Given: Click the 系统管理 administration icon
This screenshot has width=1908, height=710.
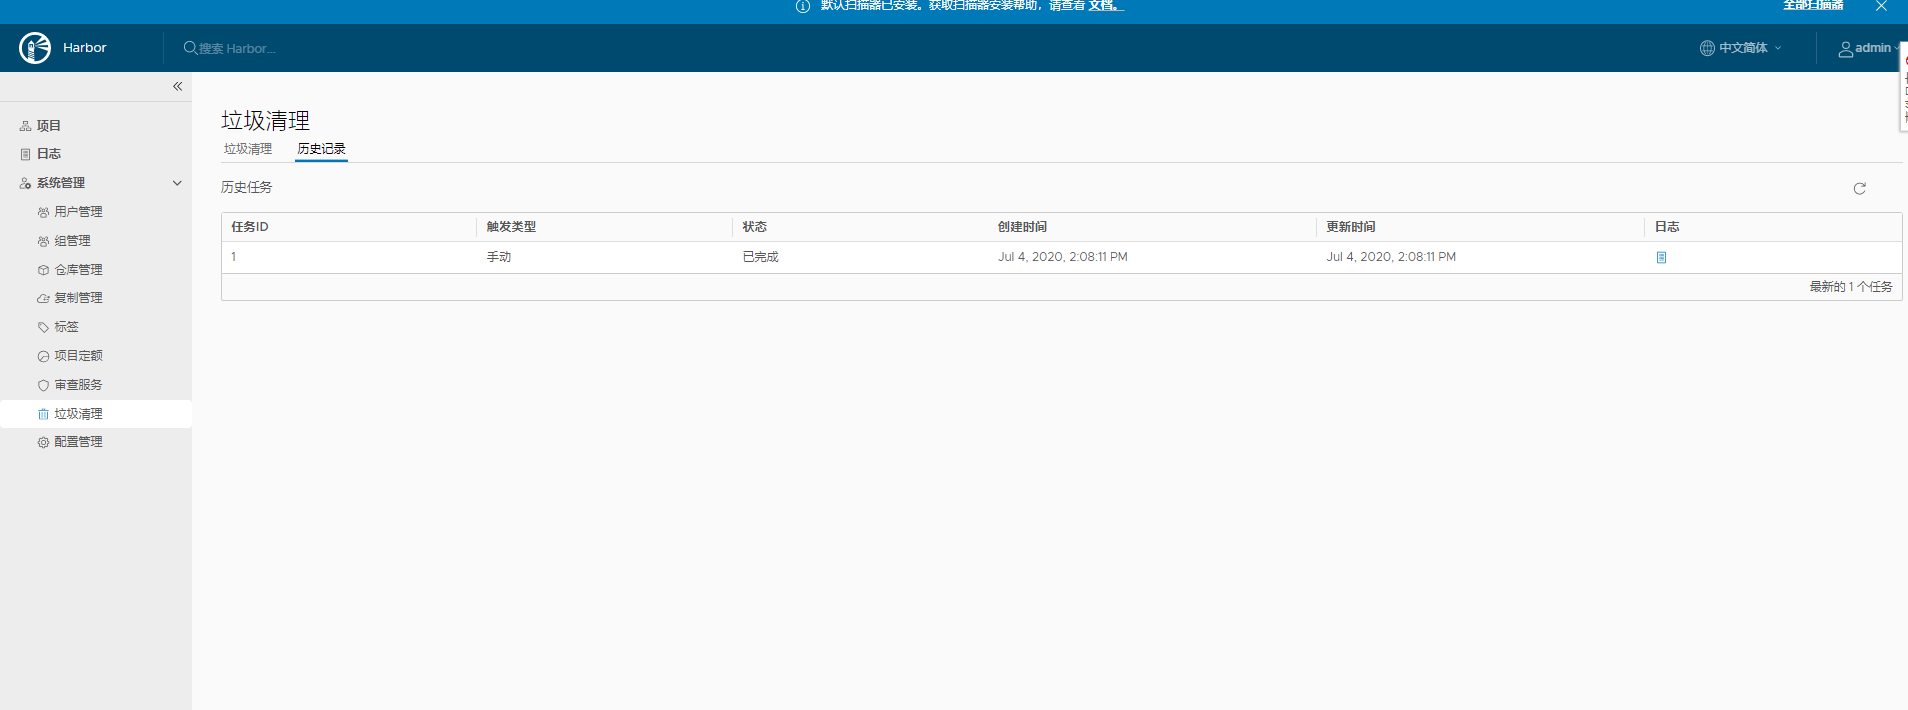Looking at the screenshot, I should 26,183.
